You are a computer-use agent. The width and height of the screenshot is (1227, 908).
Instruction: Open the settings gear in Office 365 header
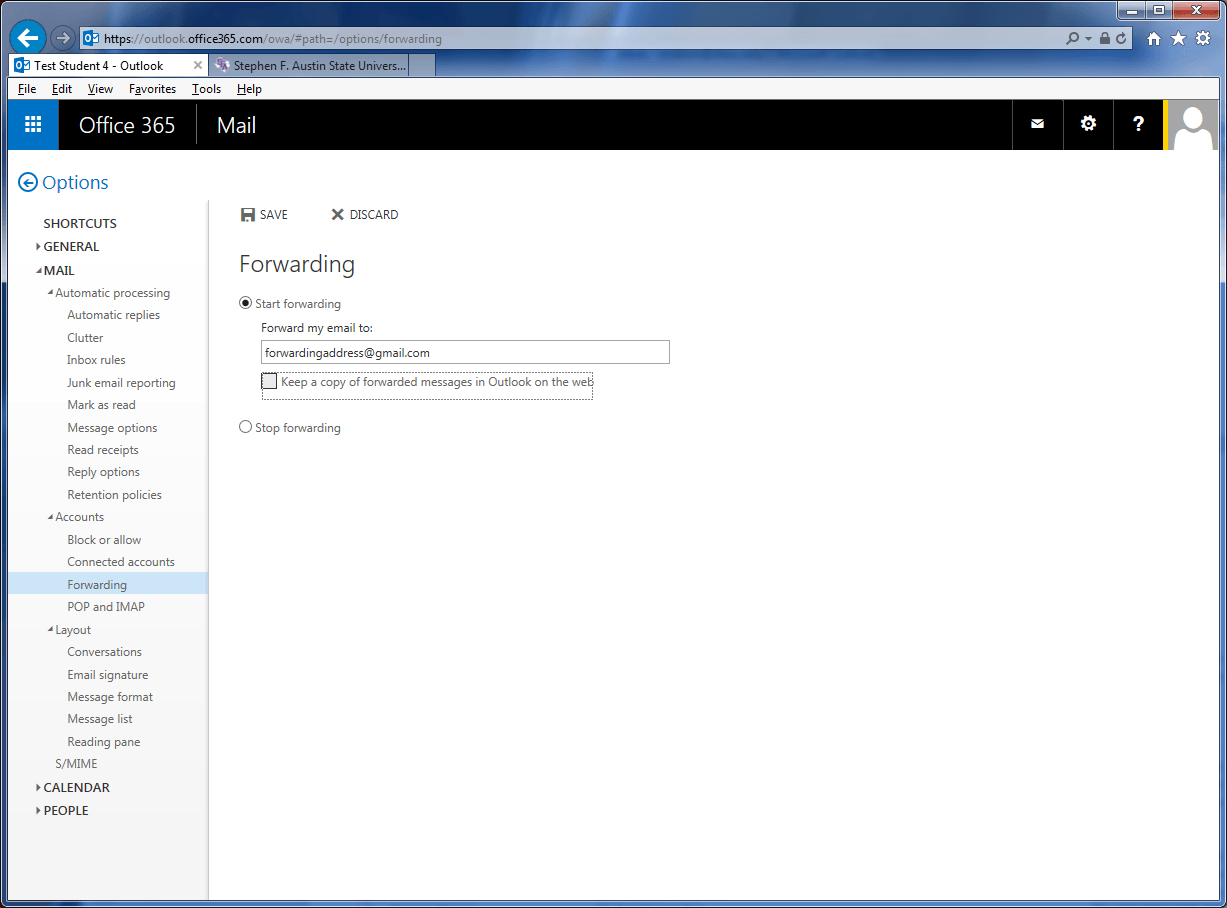(x=1088, y=124)
